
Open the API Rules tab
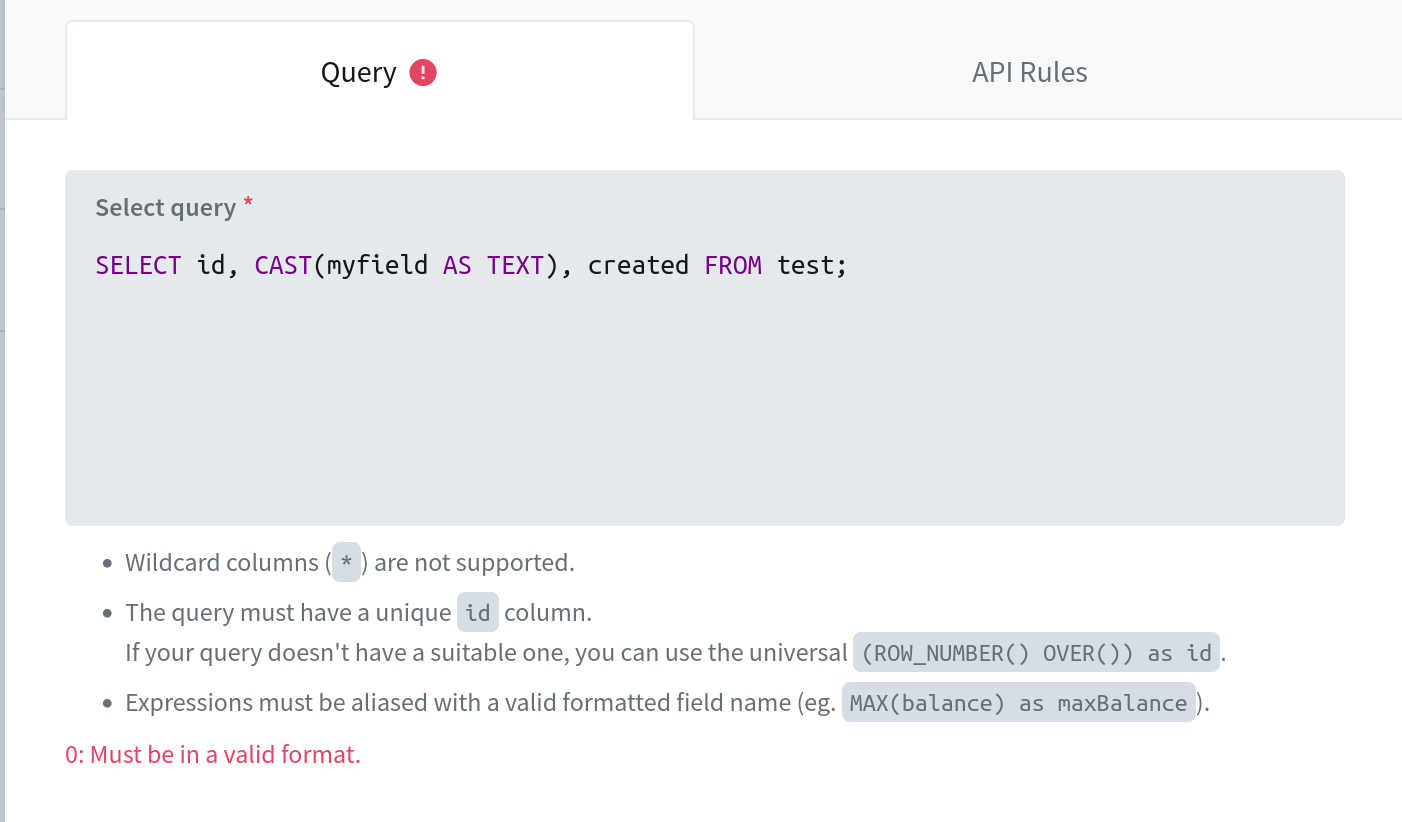tap(1029, 72)
